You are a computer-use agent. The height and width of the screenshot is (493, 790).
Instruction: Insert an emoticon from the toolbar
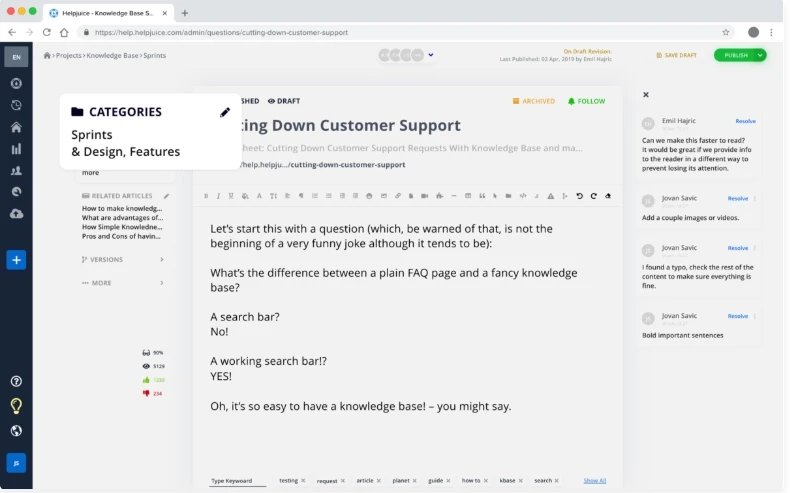(369, 196)
